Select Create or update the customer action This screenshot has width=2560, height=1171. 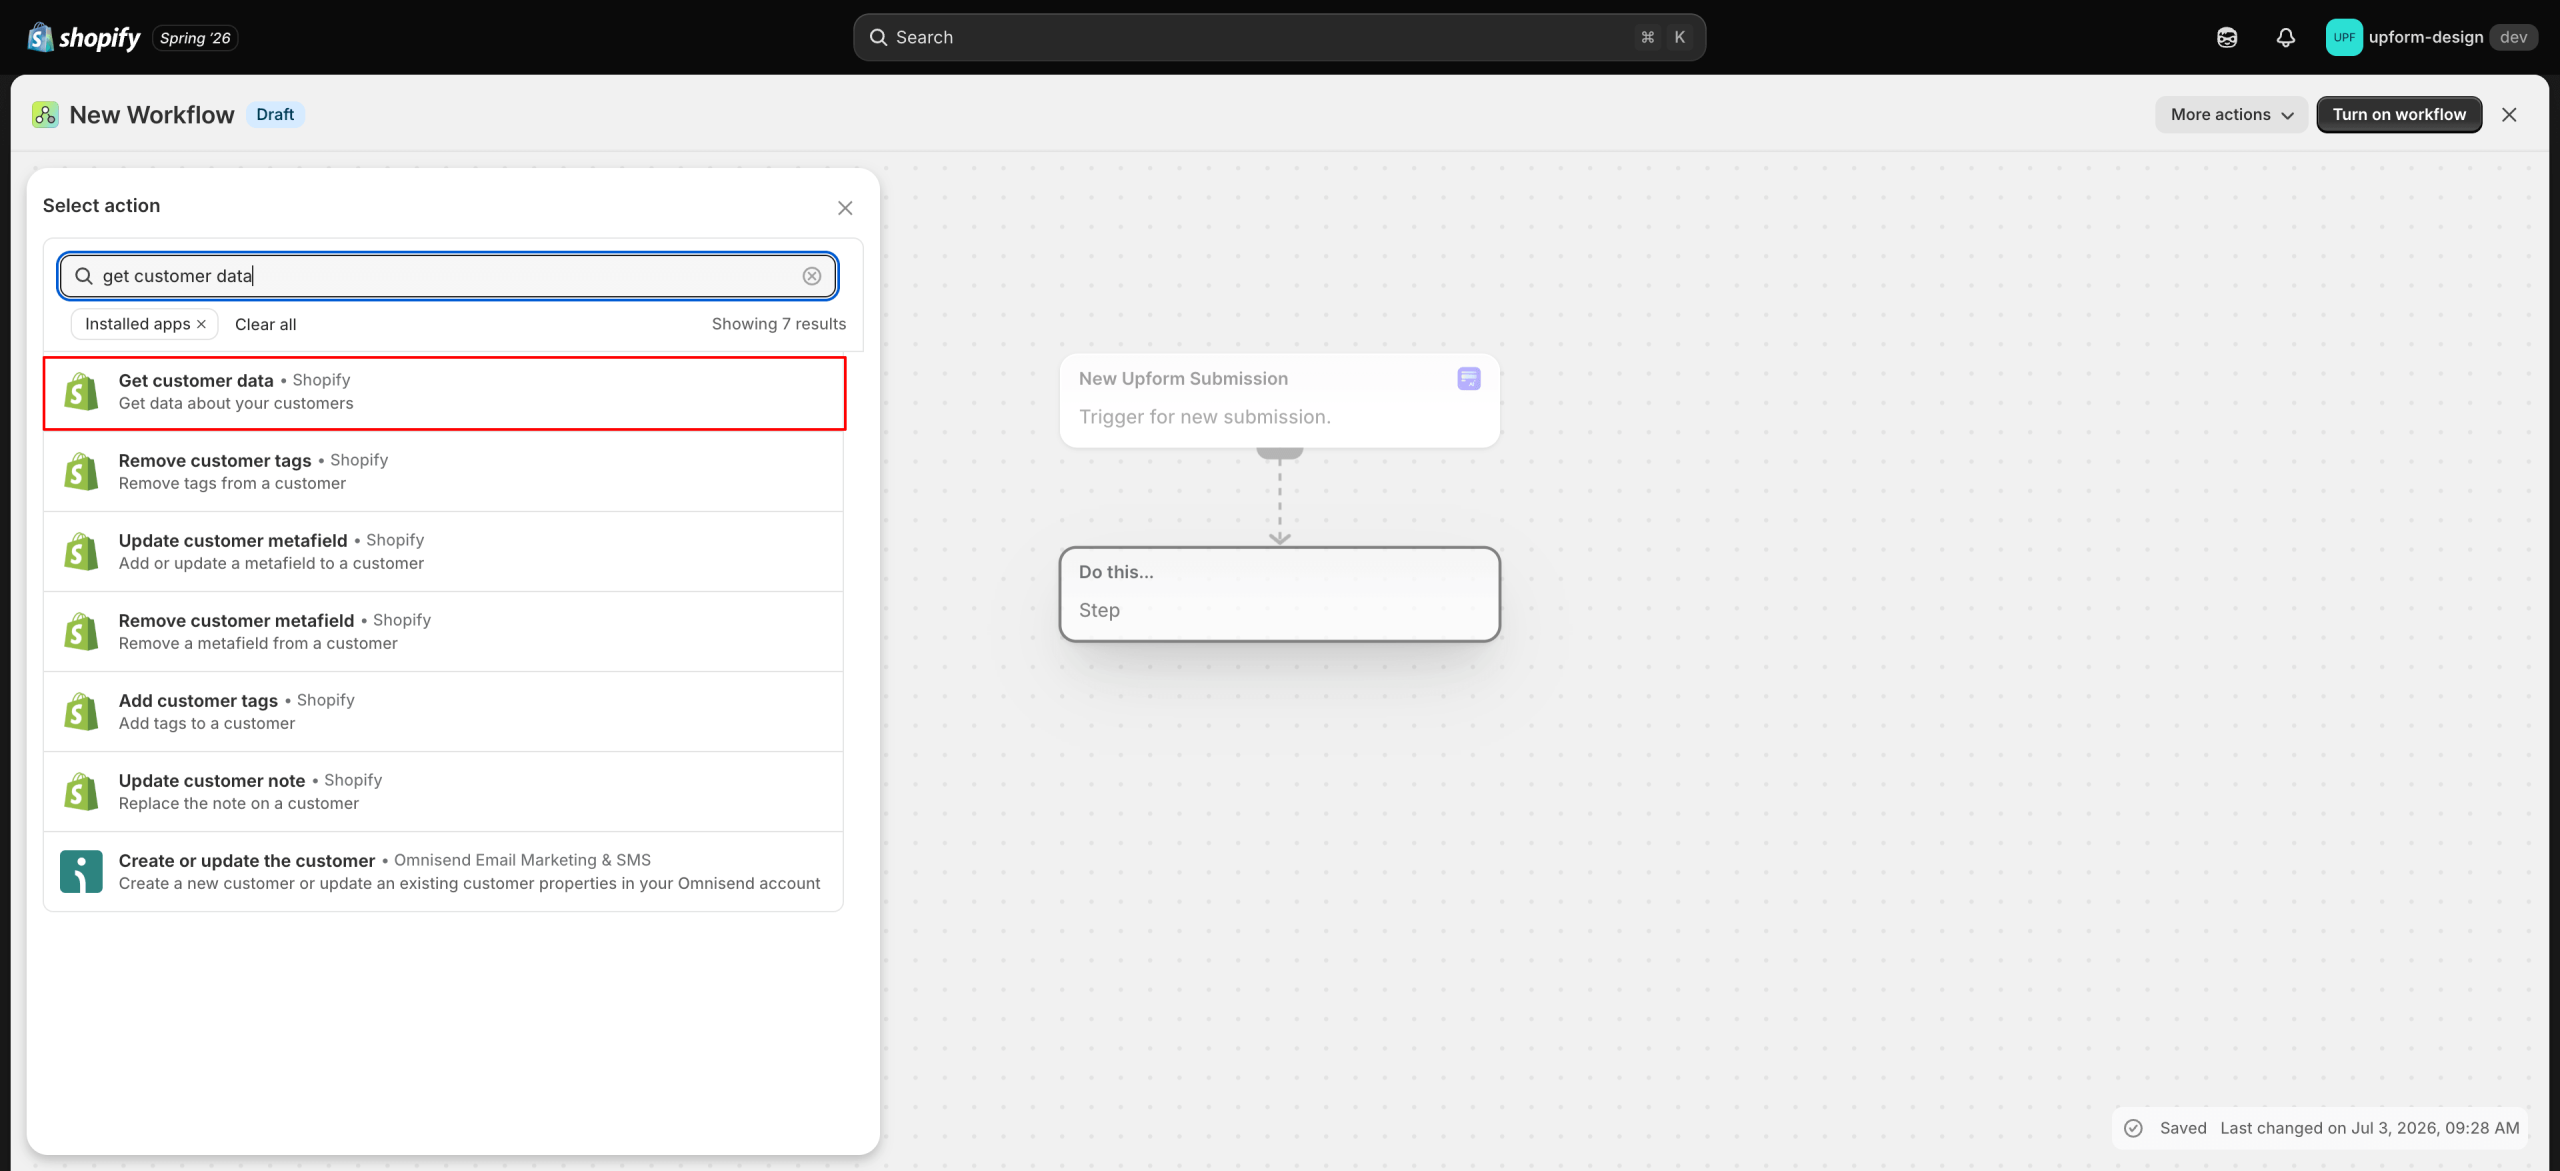click(x=443, y=871)
